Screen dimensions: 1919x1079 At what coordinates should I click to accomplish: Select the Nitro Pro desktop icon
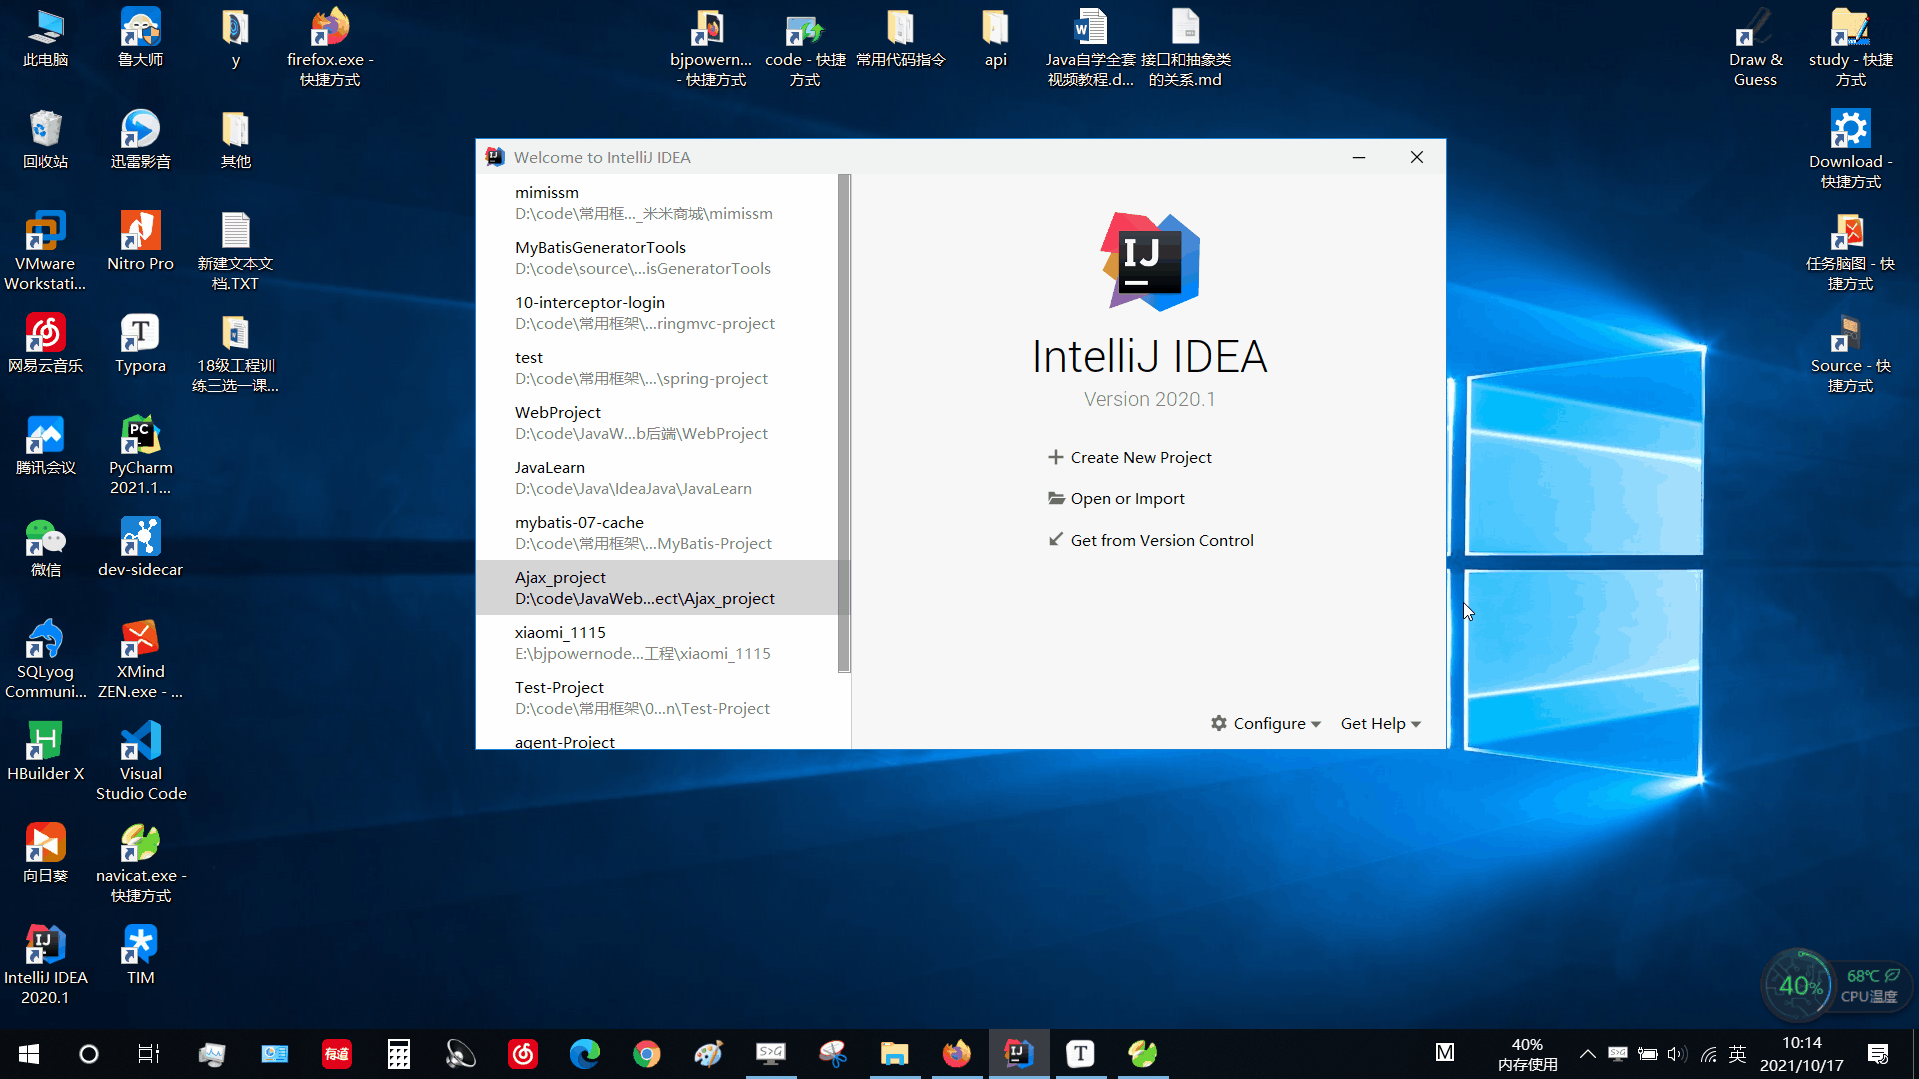[141, 242]
